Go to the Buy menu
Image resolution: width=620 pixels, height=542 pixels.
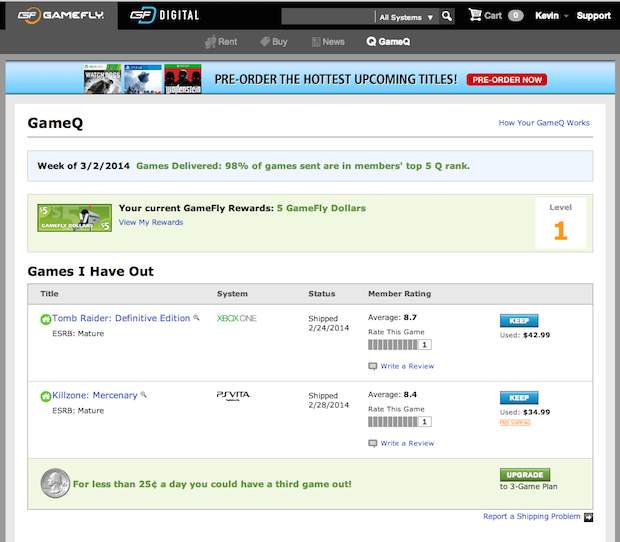click(x=274, y=42)
